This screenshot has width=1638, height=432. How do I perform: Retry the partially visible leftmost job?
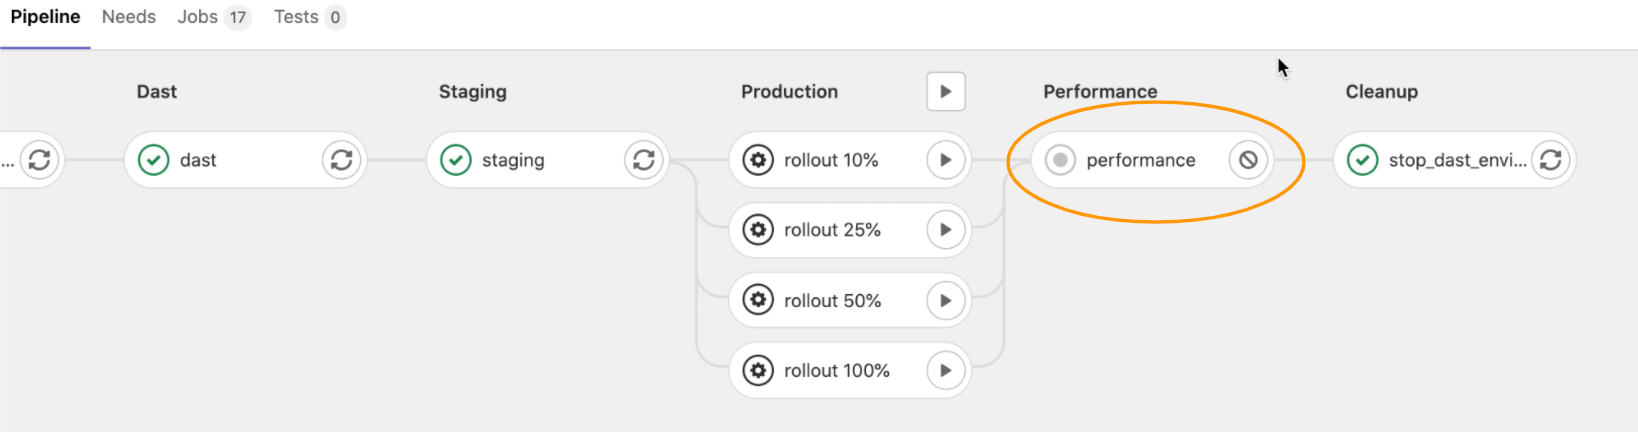pos(39,160)
